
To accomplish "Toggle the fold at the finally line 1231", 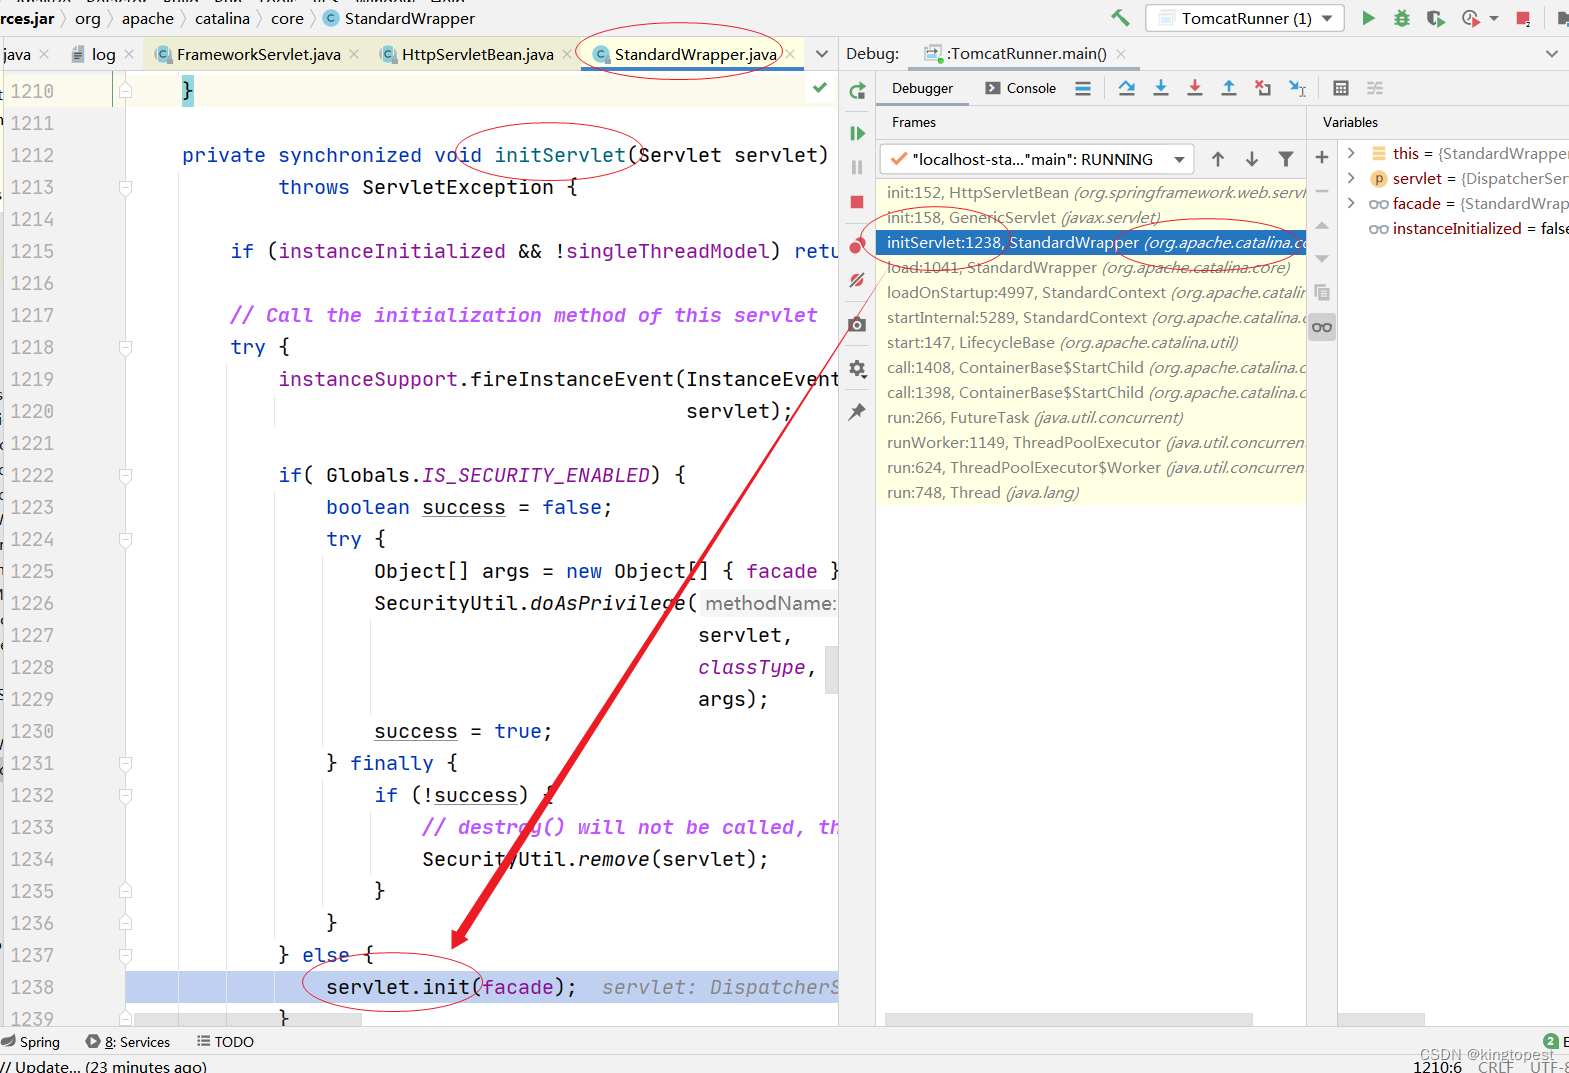I will pyautogui.click(x=125, y=763).
